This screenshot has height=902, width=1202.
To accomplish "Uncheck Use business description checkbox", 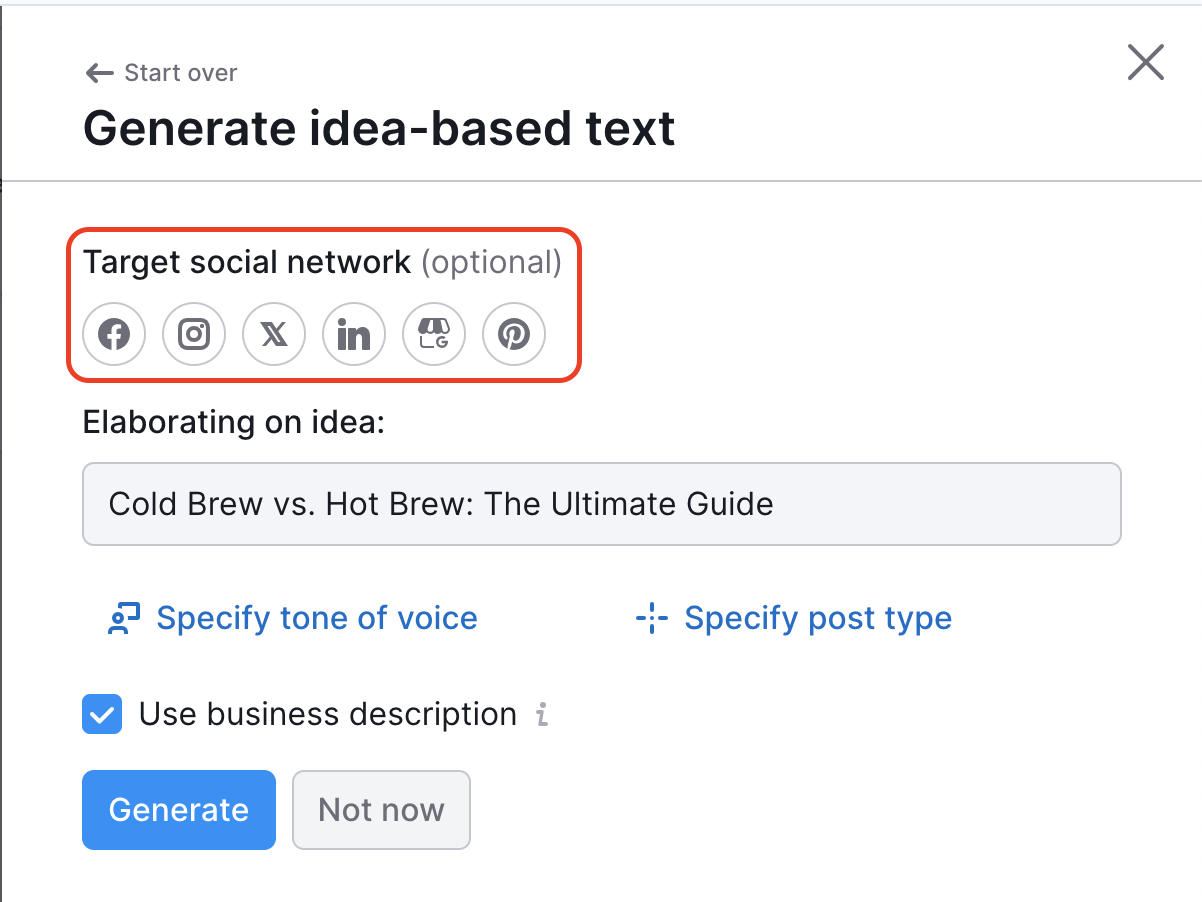I will coord(102,715).
